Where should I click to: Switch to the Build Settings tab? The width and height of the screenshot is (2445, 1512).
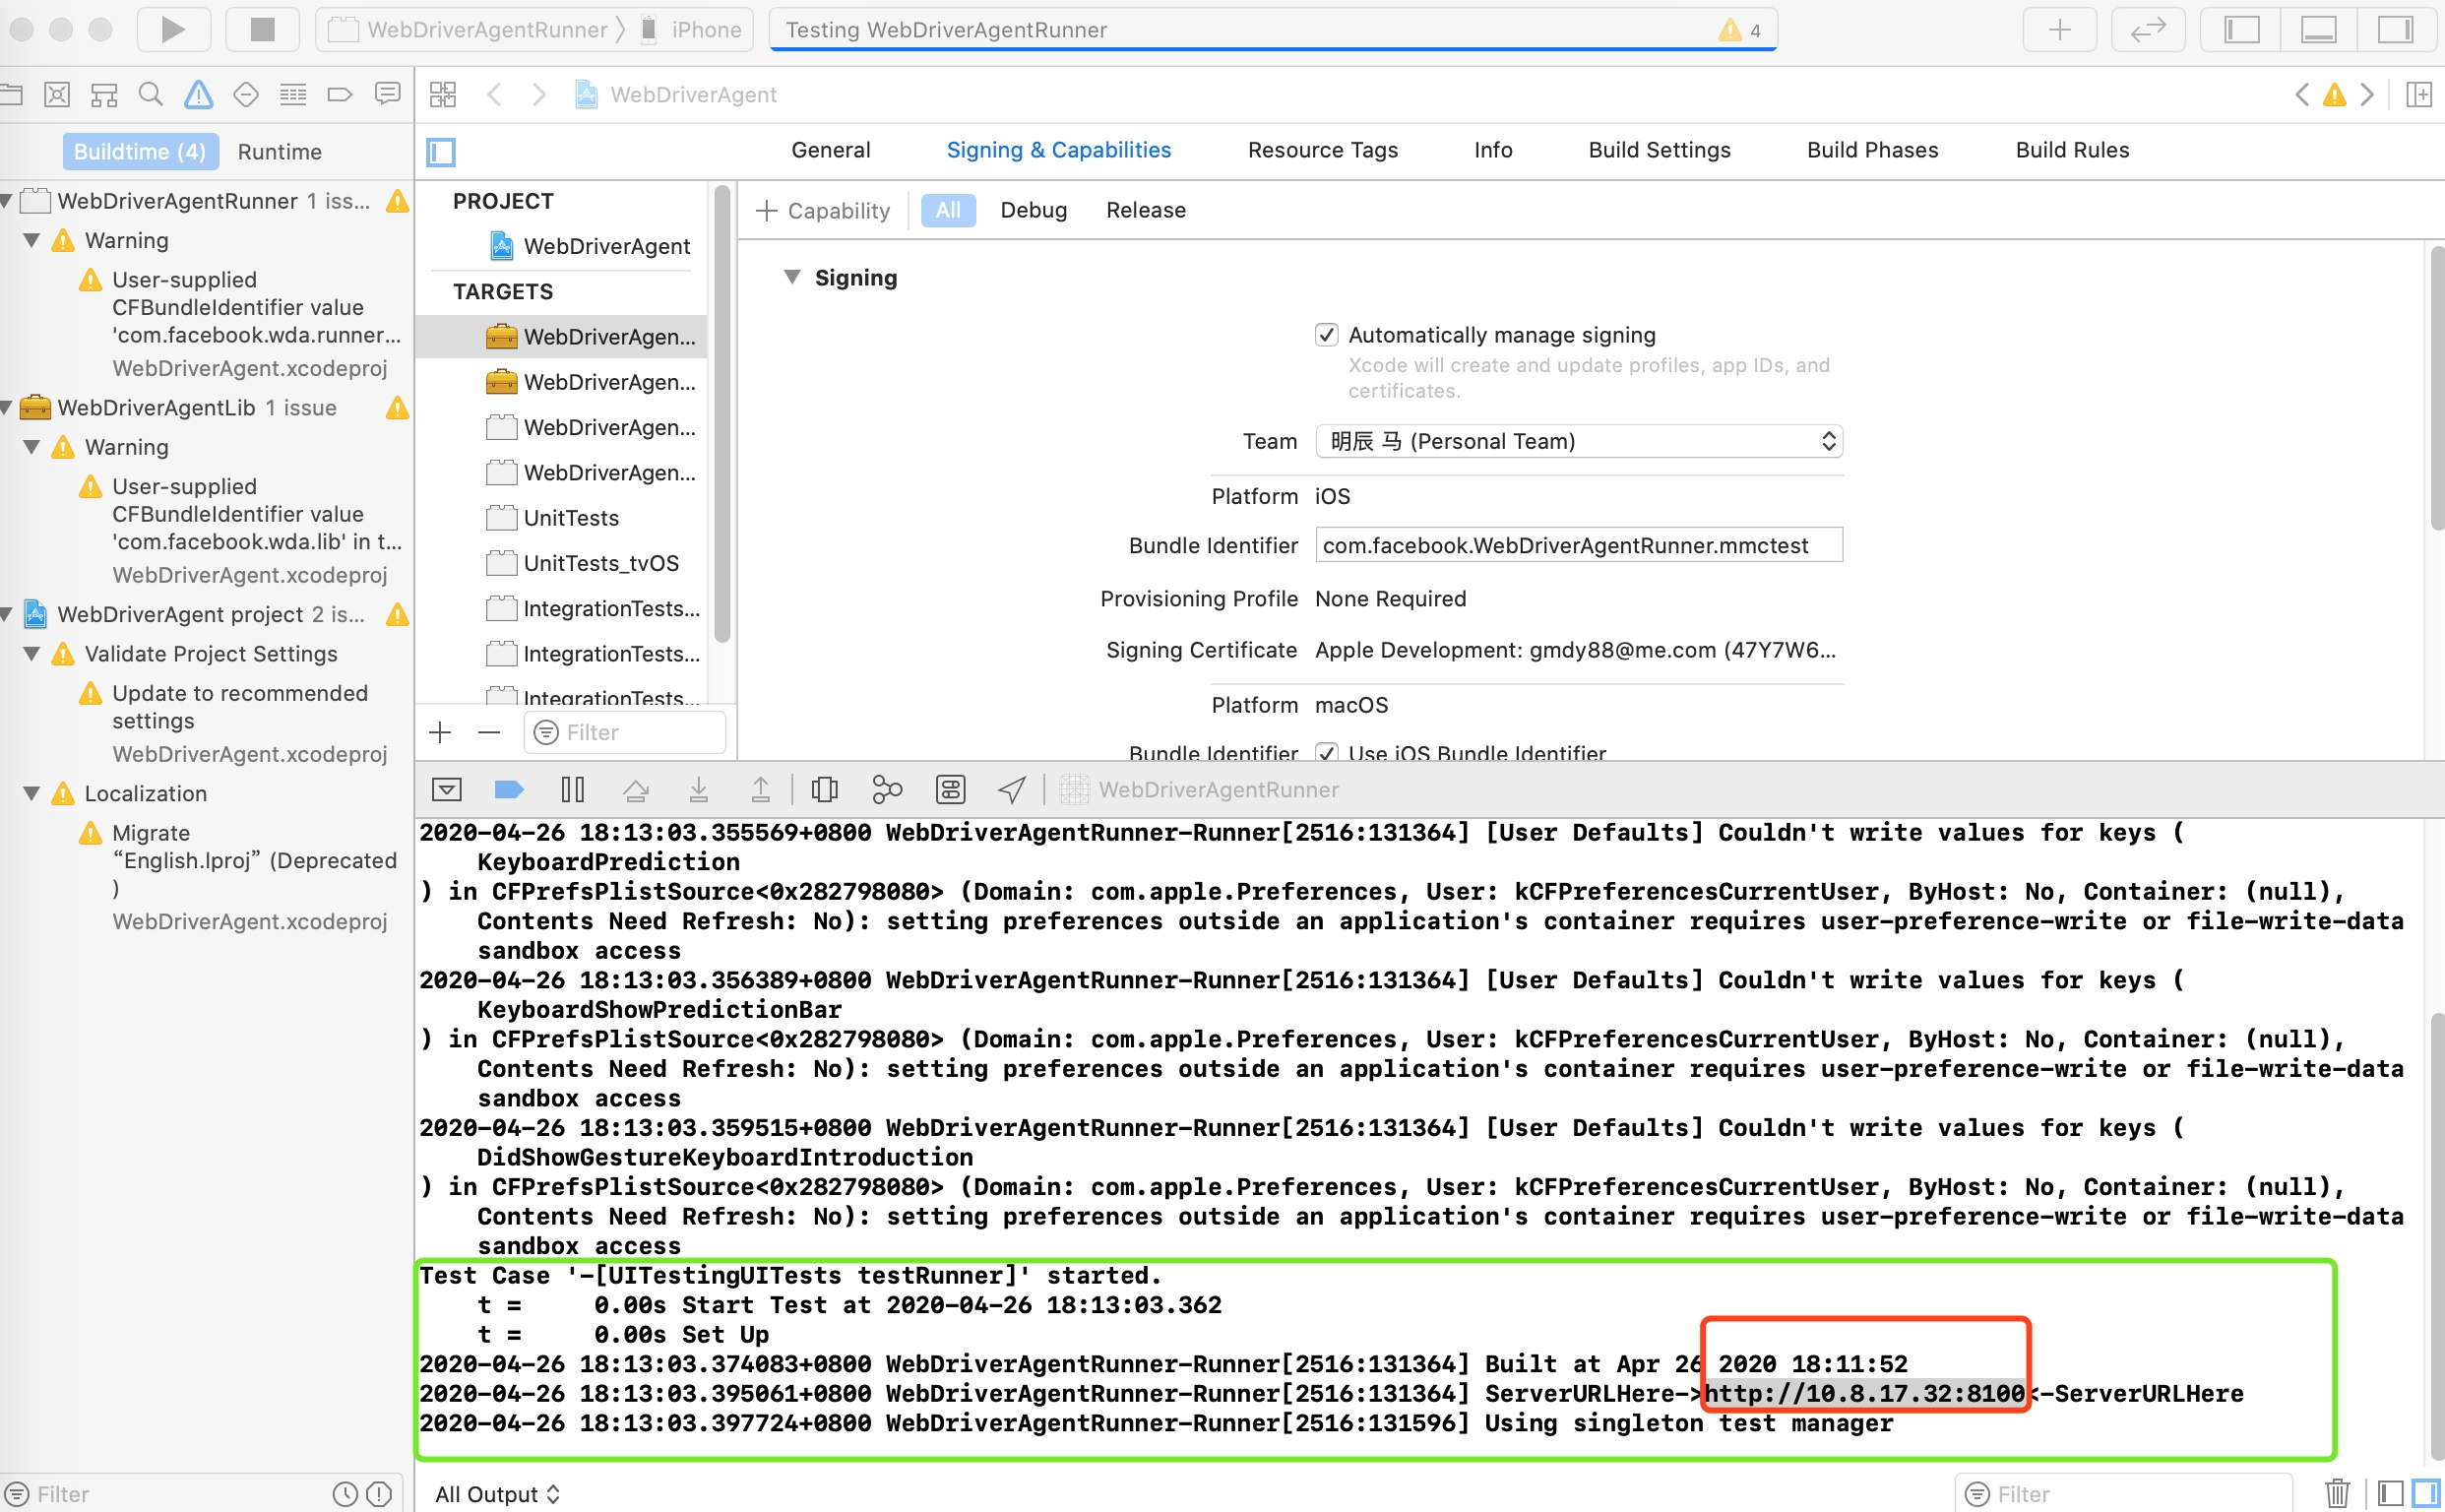click(1658, 150)
